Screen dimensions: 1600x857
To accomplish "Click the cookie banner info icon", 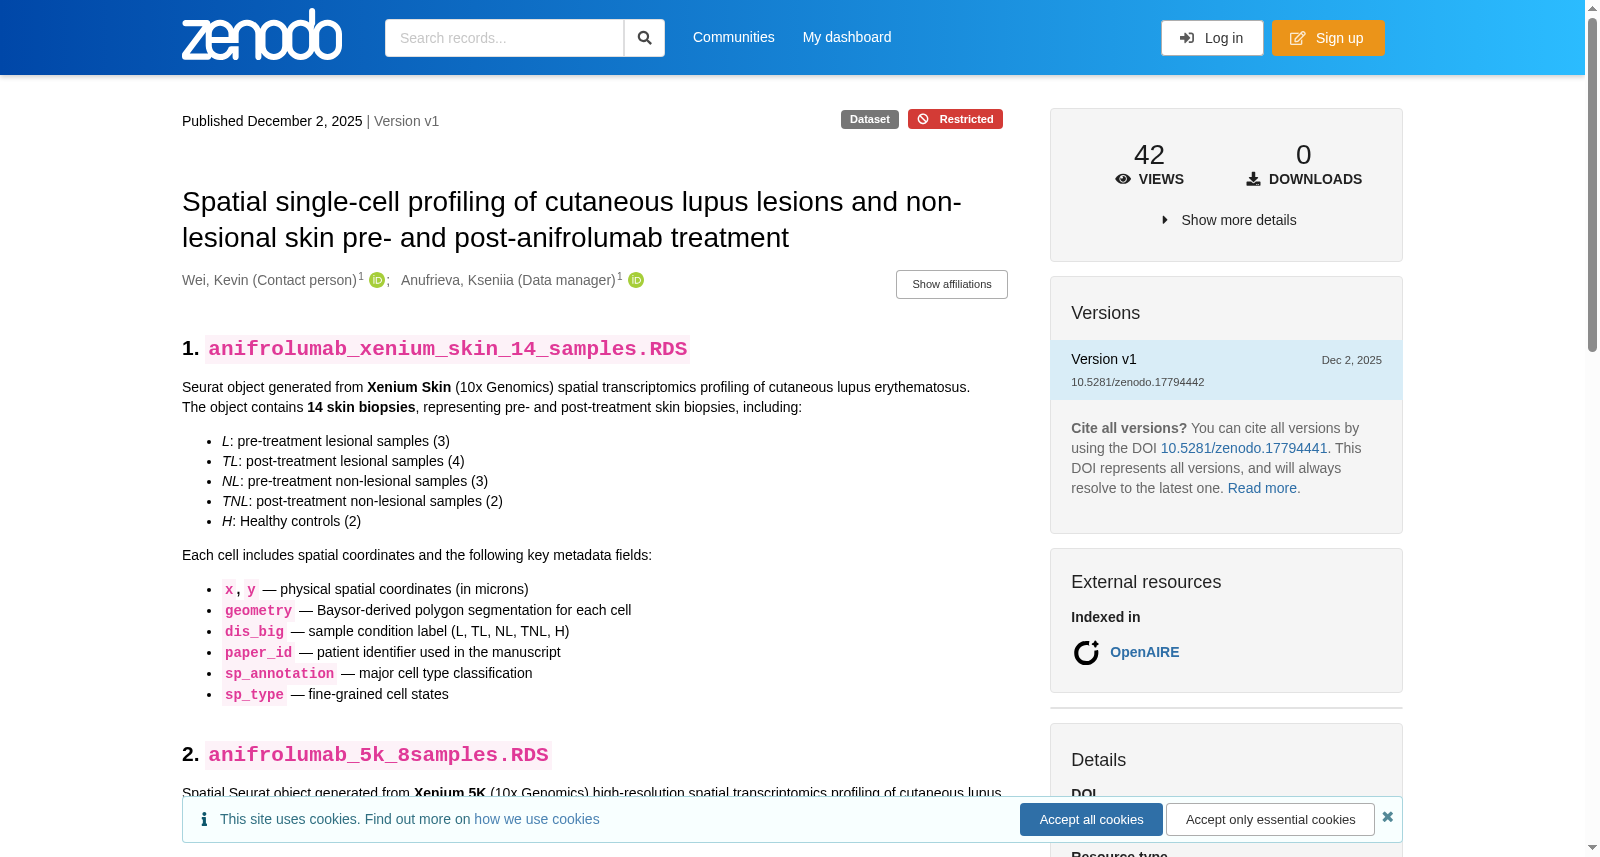I will point(204,819).
